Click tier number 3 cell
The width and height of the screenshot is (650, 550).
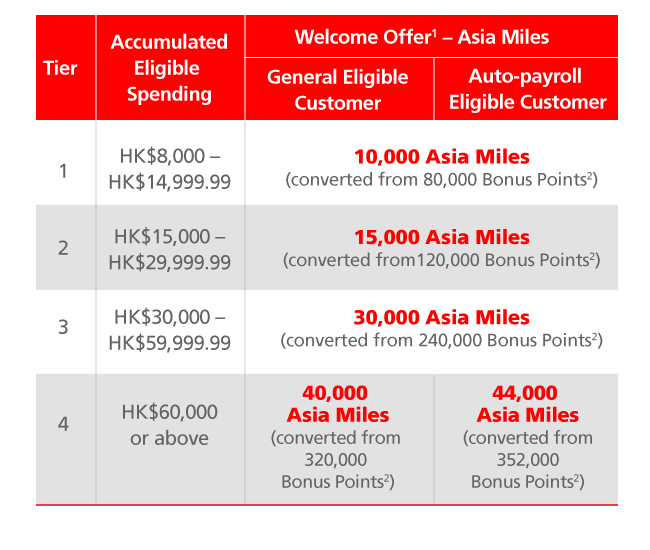coord(63,329)
